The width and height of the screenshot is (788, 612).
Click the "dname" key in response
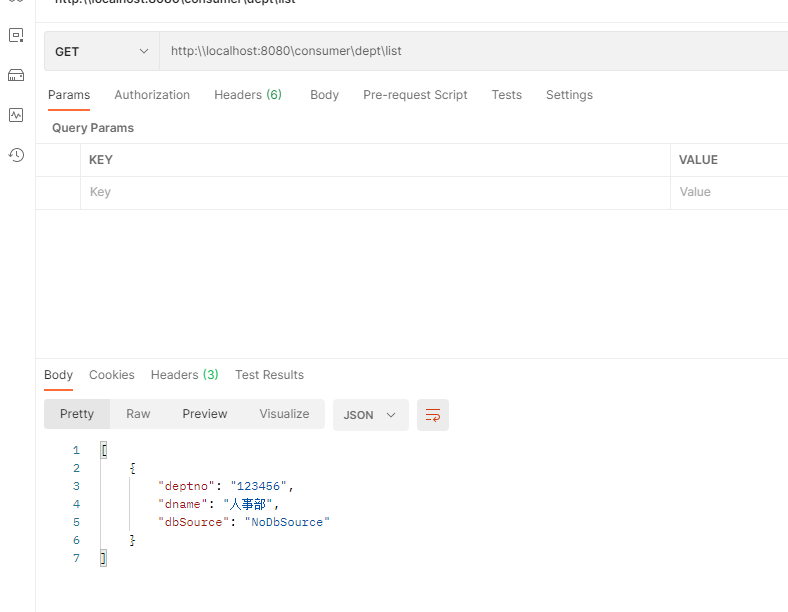click(183, 504)
